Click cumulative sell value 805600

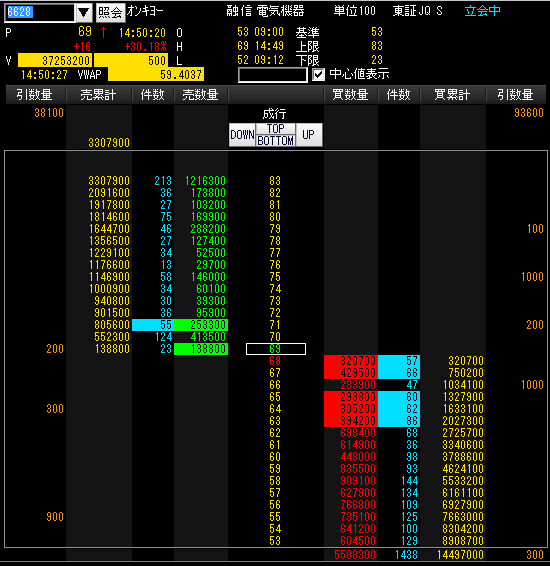point(112,325)
